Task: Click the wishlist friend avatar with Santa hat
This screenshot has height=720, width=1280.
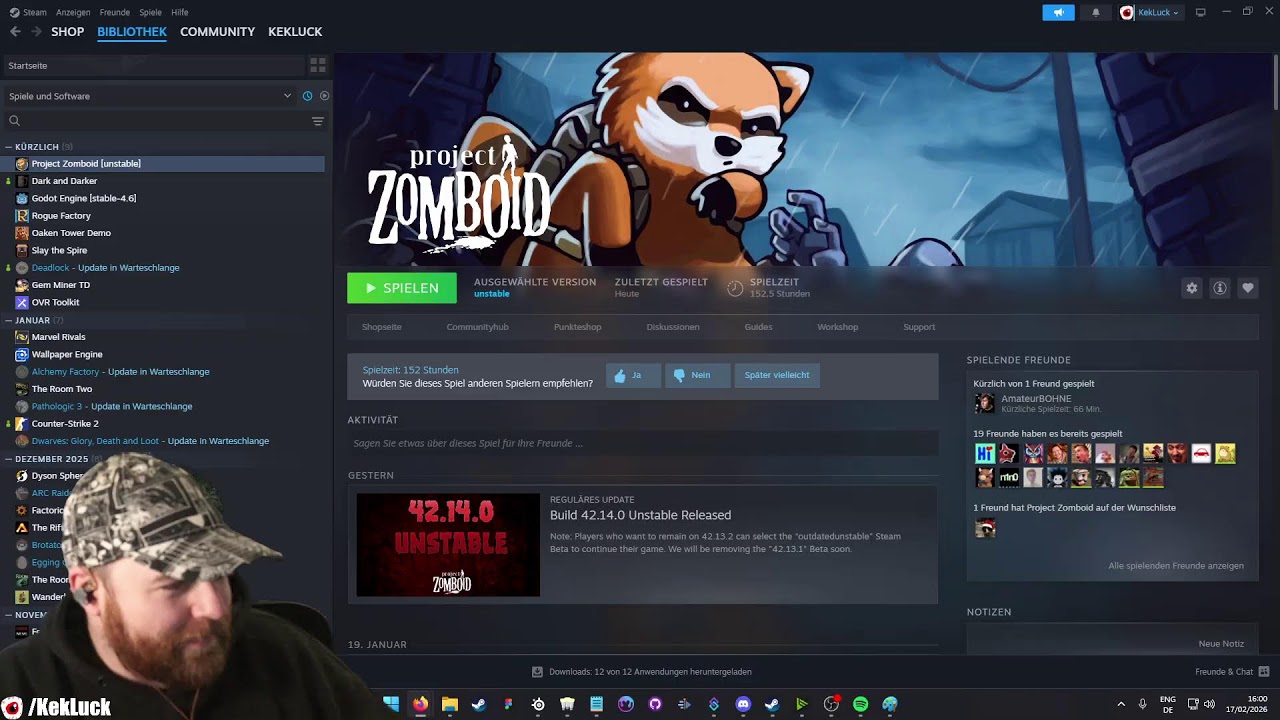Action: tap(985, 528)
